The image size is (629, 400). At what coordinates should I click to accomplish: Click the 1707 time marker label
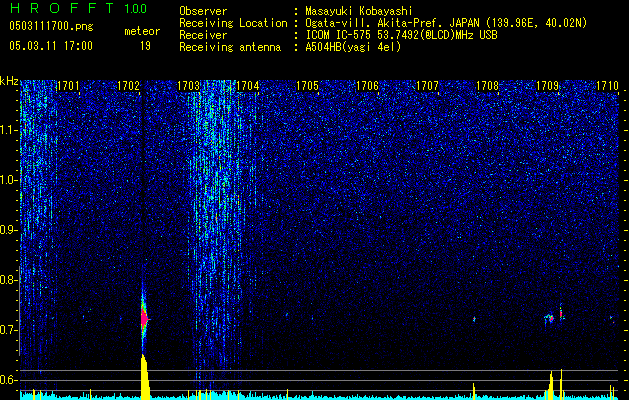click(427, 86)
